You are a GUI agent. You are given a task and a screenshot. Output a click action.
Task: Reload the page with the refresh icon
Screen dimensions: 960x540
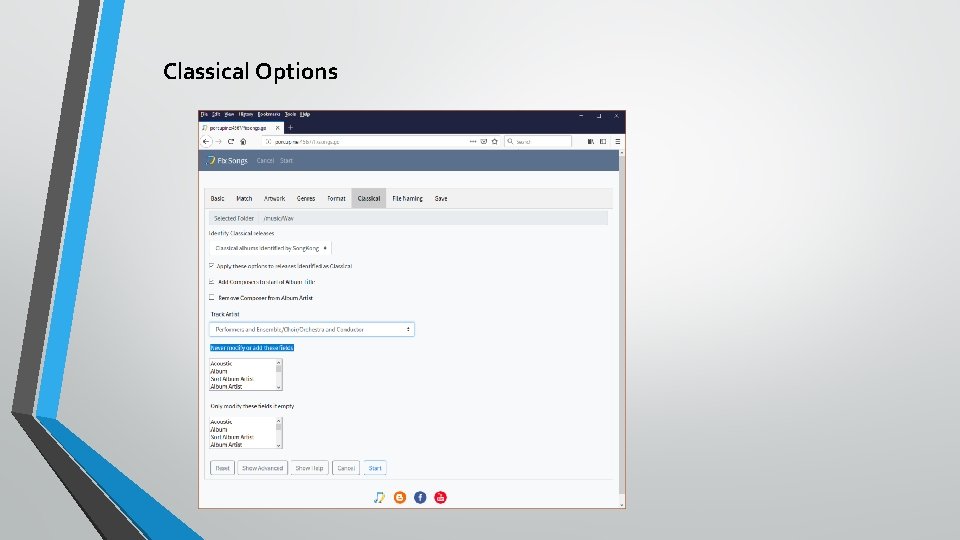click(231, 141)
